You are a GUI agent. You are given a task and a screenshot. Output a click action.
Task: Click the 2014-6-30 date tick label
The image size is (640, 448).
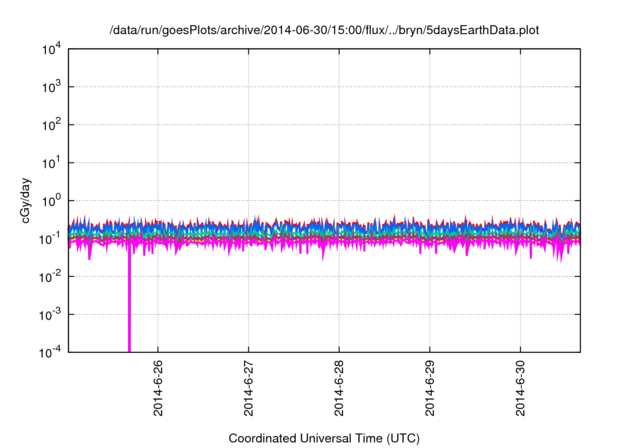(520, 388)
